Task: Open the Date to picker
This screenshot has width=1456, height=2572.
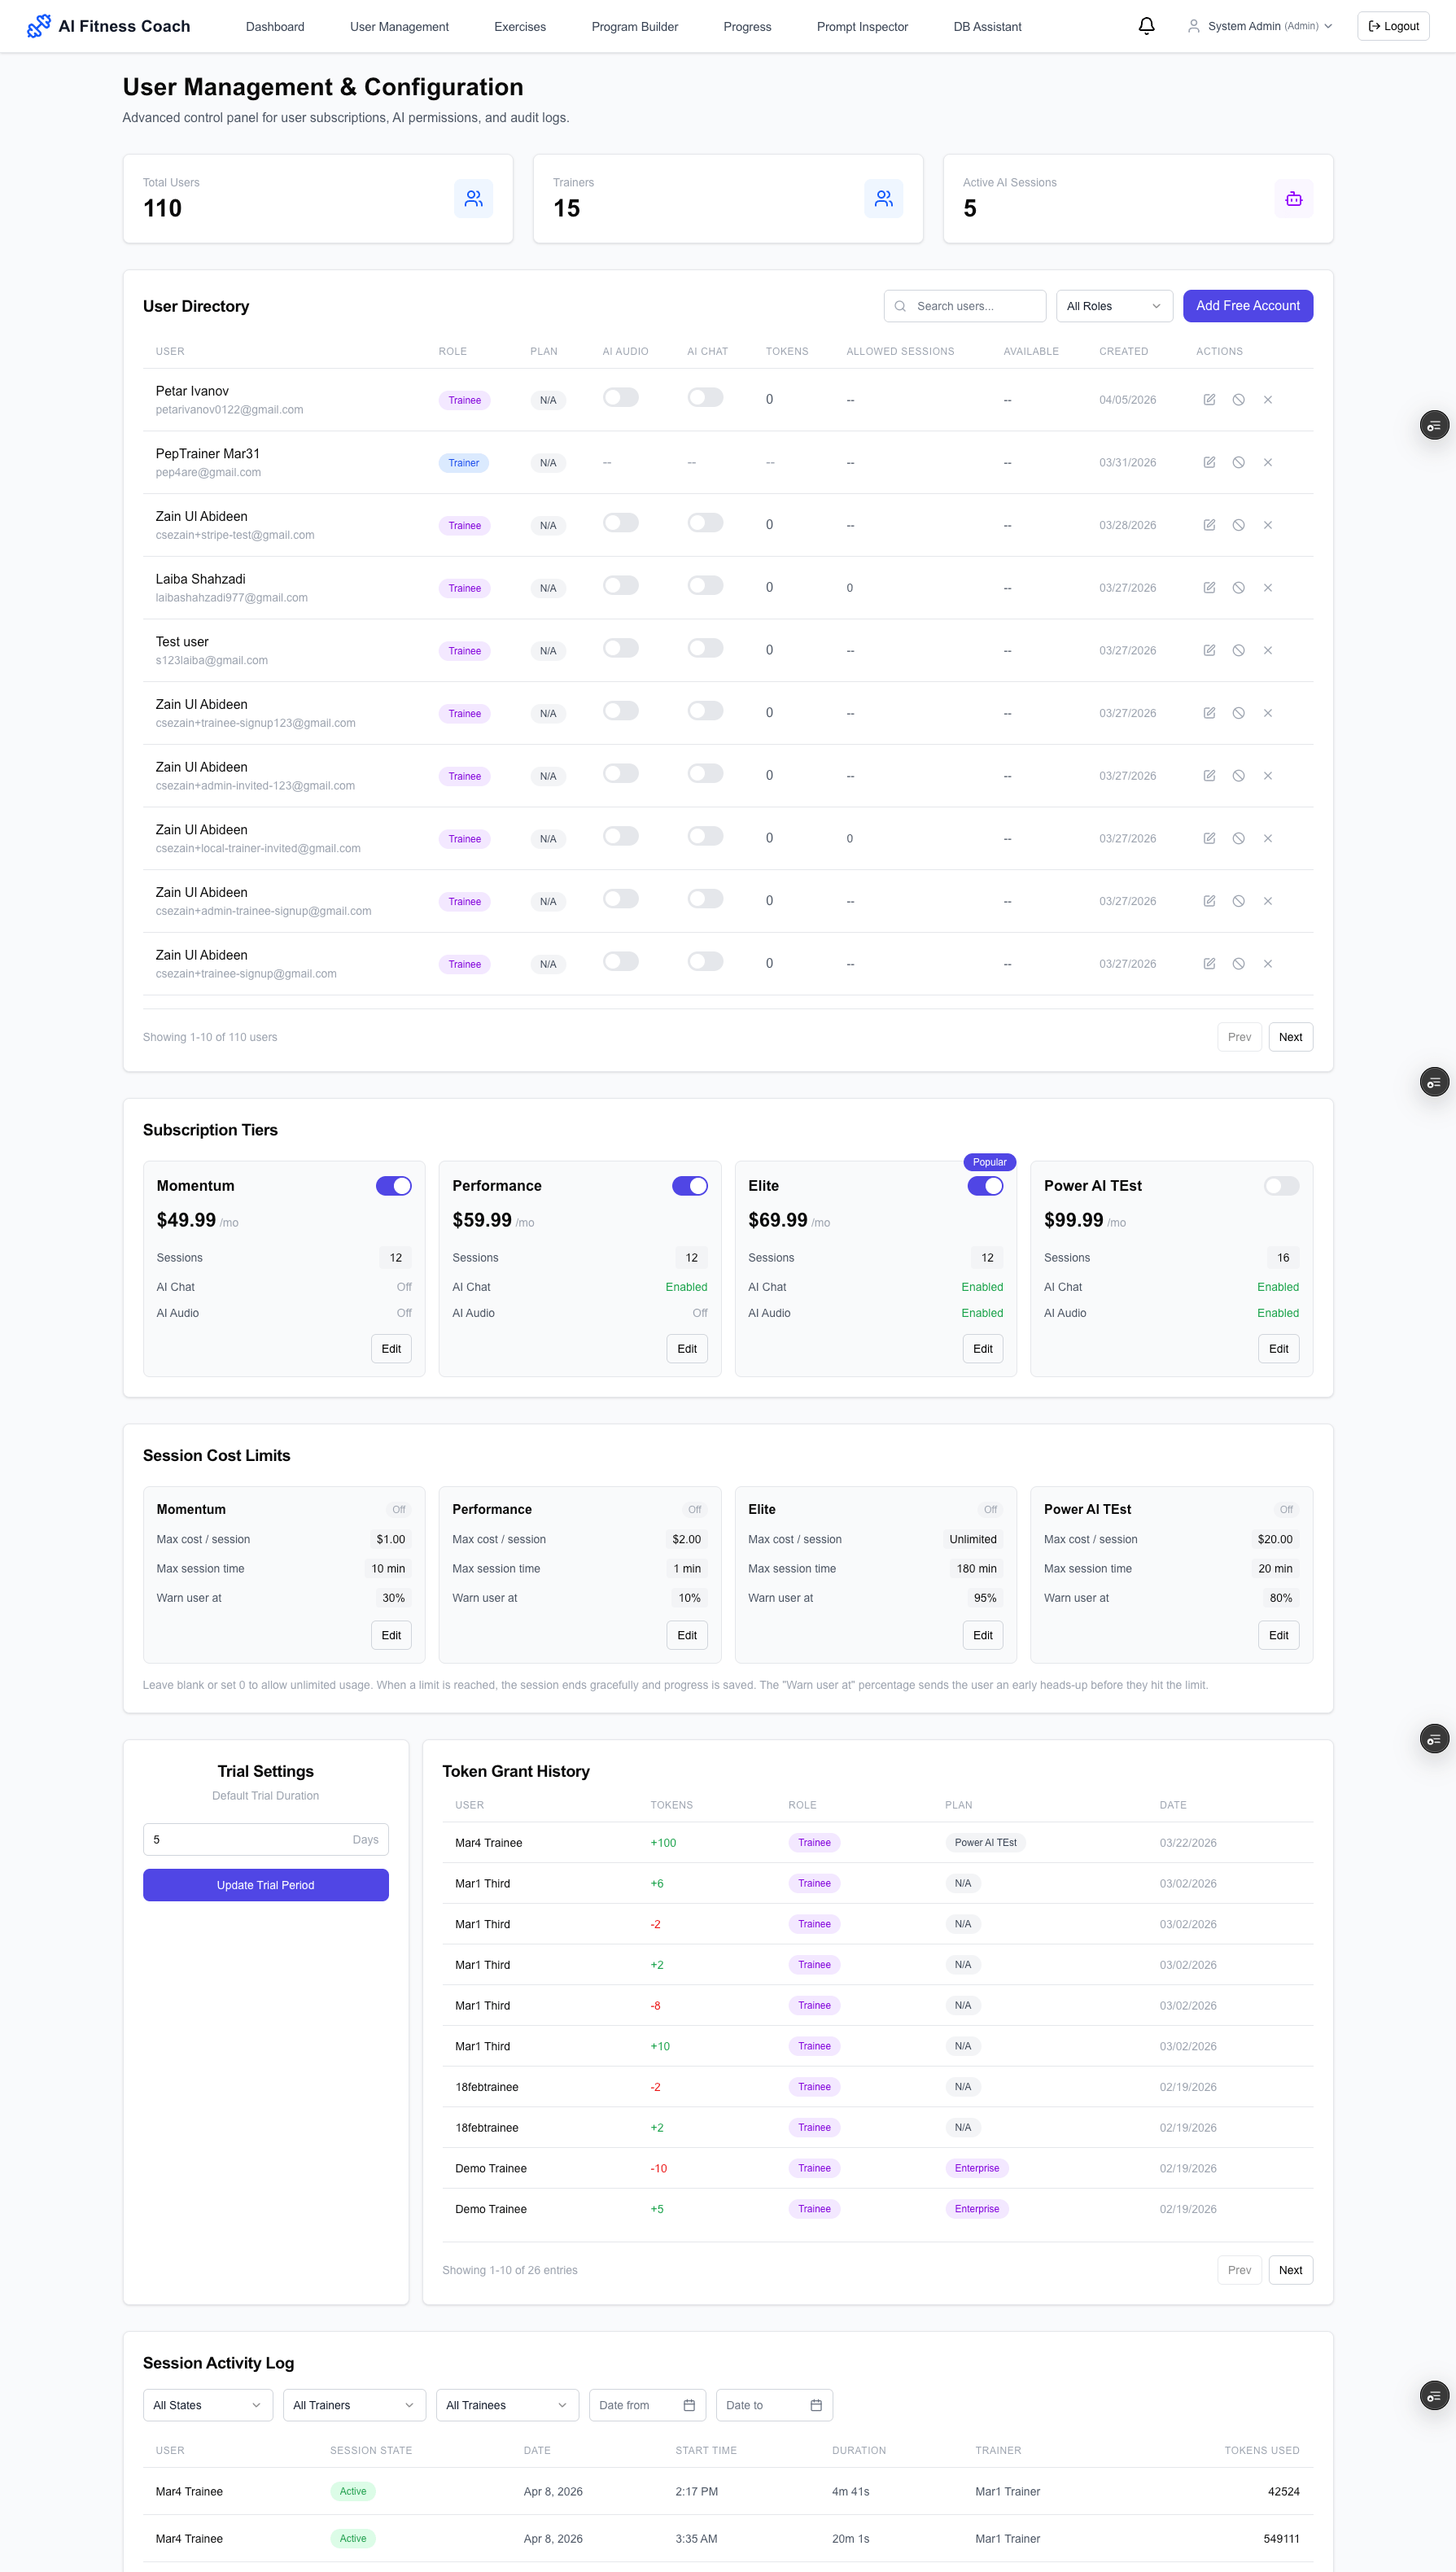Action: (774, 2405)
